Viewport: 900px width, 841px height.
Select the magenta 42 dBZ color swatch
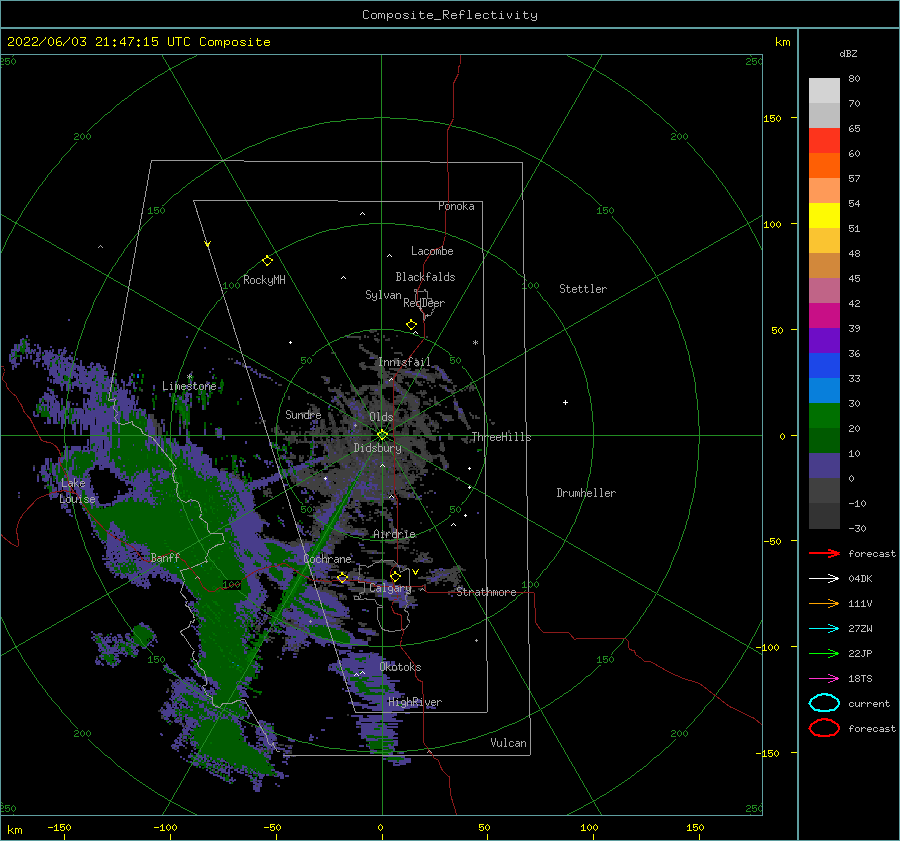[x=824, y=315]
